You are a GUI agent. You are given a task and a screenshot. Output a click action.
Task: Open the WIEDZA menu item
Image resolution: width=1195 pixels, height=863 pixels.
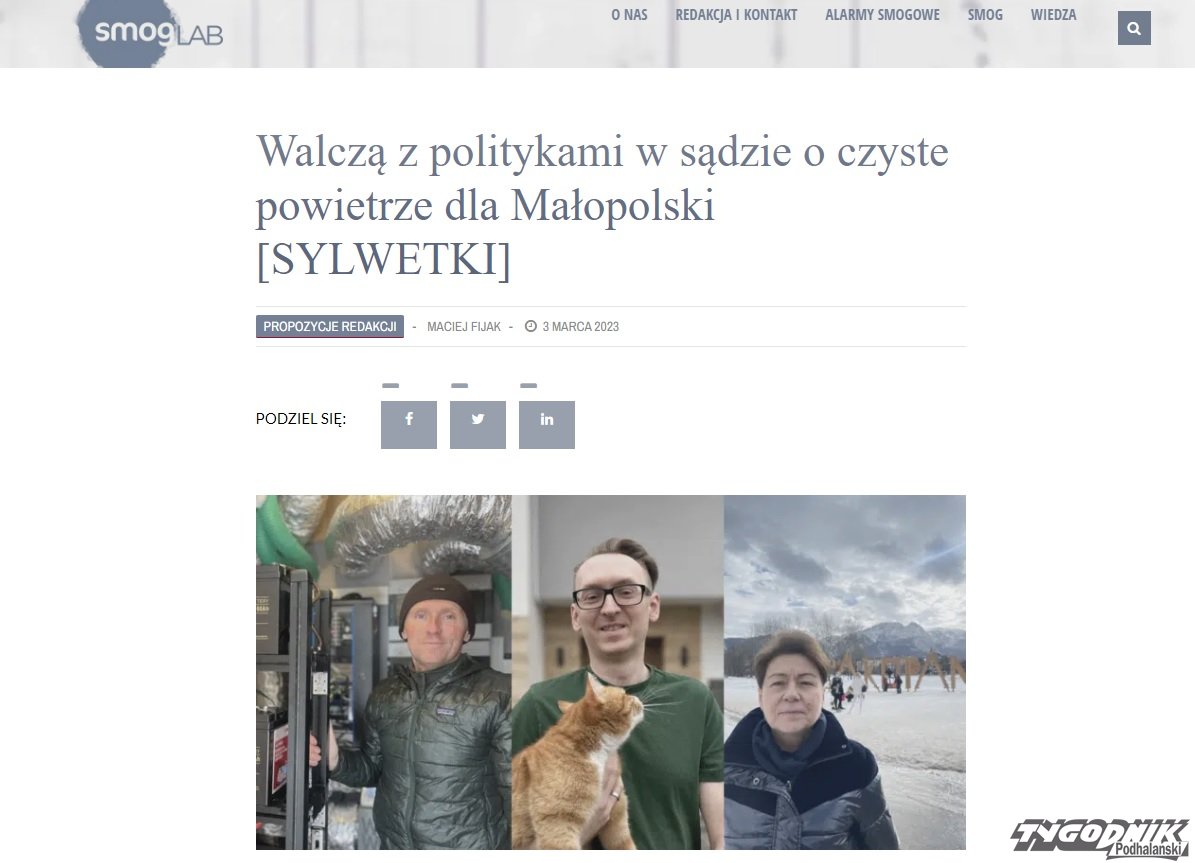coord(1053,14)
